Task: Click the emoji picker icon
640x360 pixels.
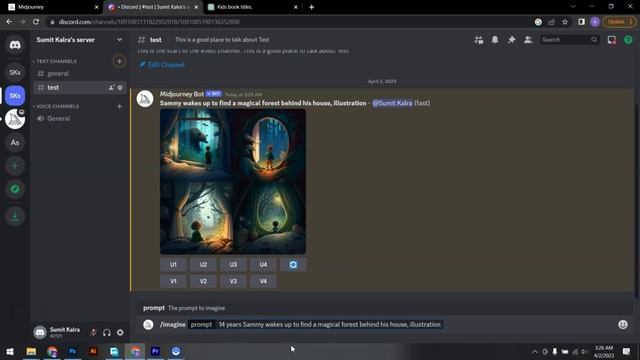Action: point(623,324)
